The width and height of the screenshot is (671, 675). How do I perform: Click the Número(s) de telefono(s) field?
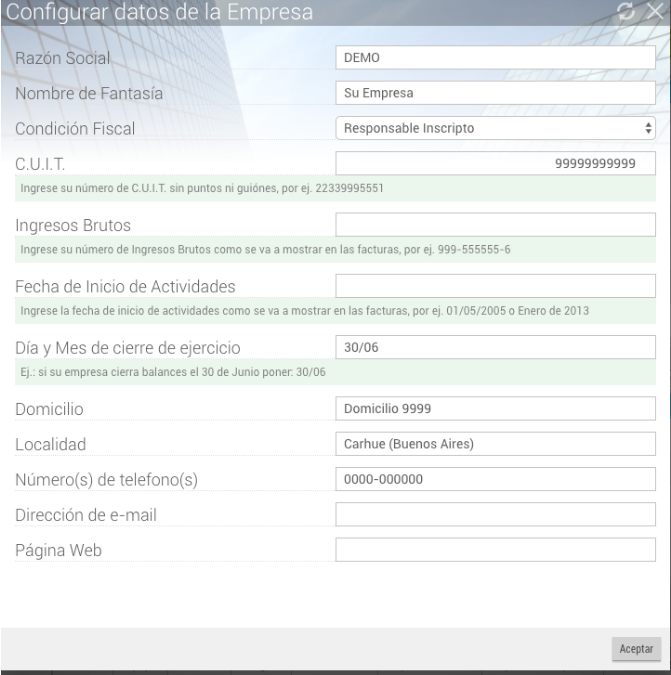(495, 479)
